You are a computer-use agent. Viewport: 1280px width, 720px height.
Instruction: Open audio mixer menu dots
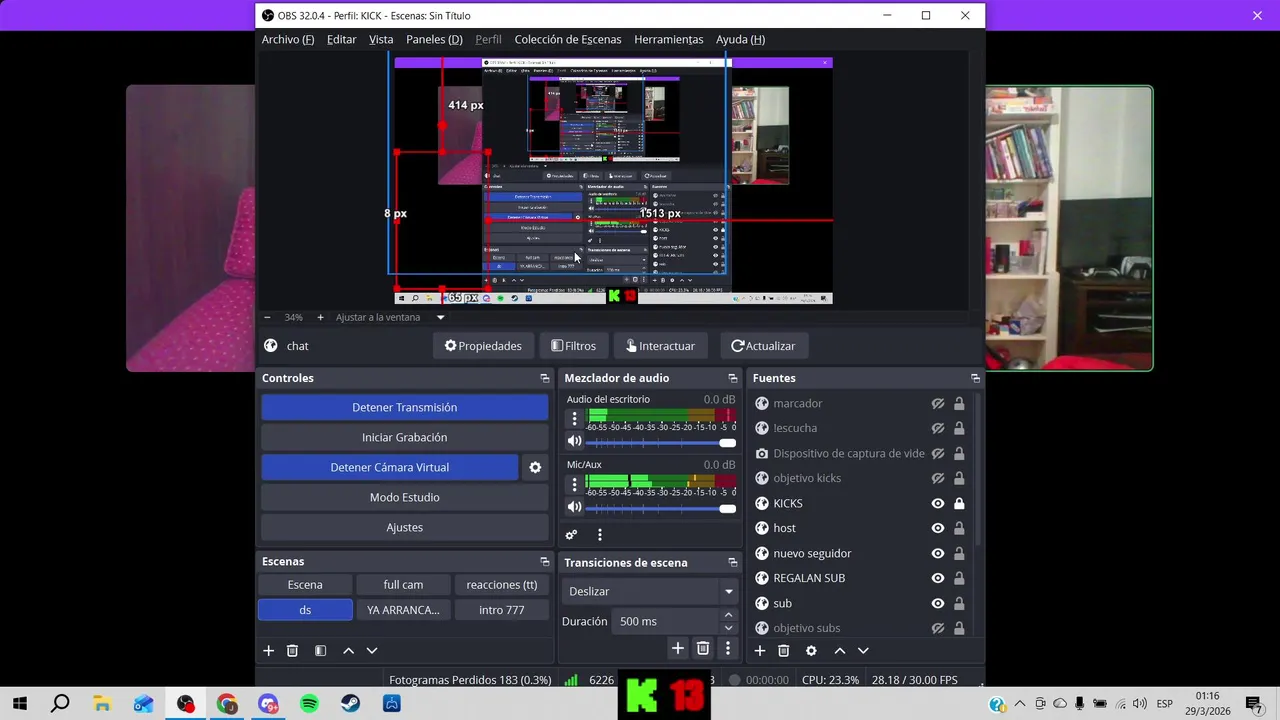(599, 535)
